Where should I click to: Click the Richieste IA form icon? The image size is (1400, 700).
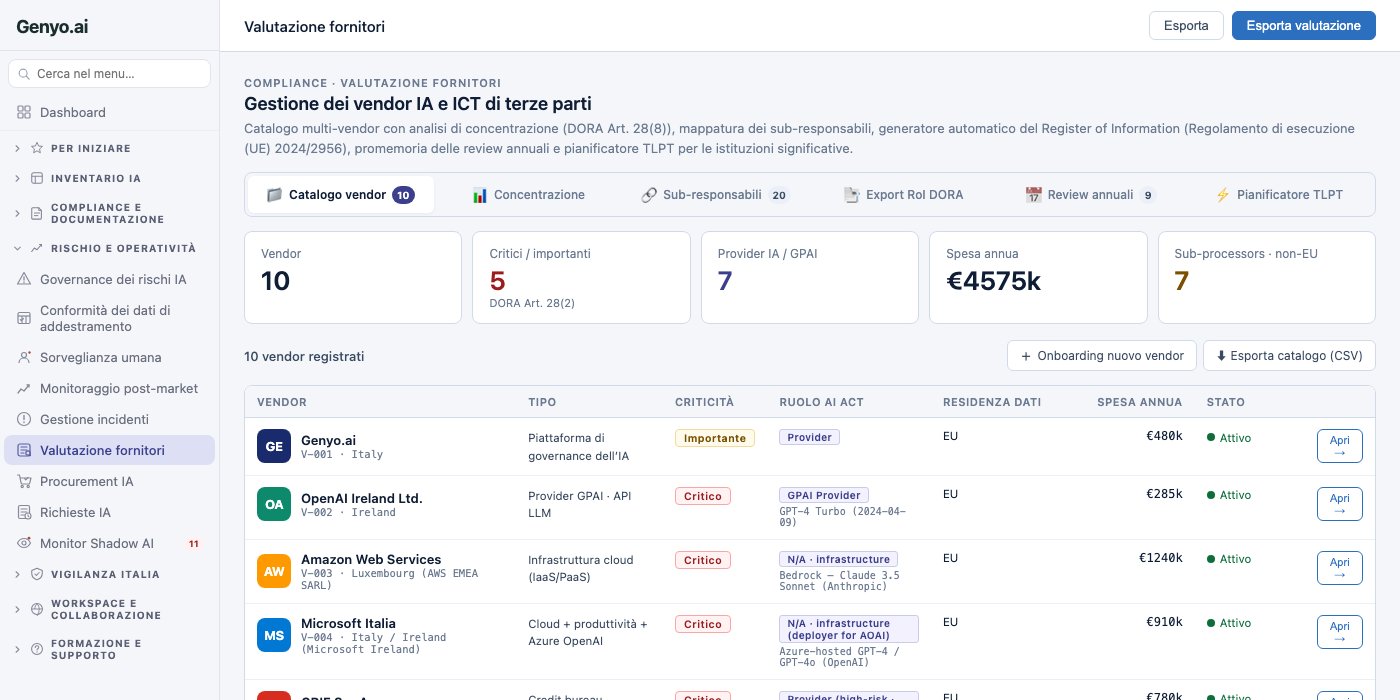coord(24,512)
